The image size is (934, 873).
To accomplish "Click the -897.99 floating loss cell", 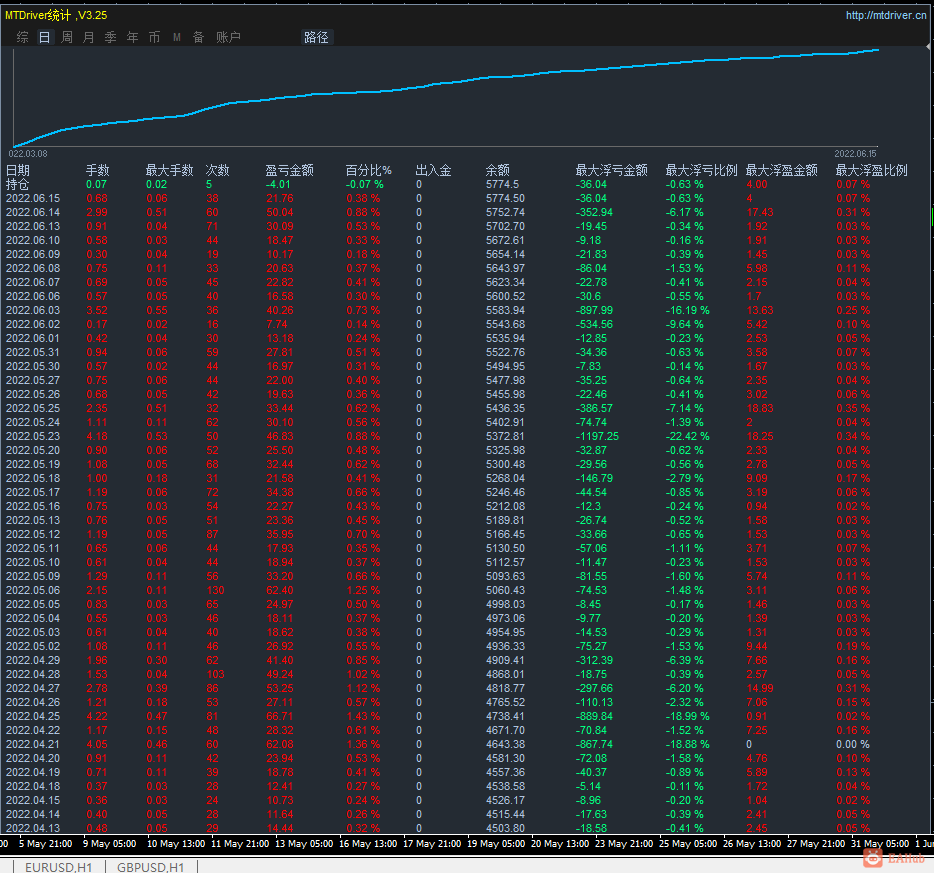I will [594, 310].
